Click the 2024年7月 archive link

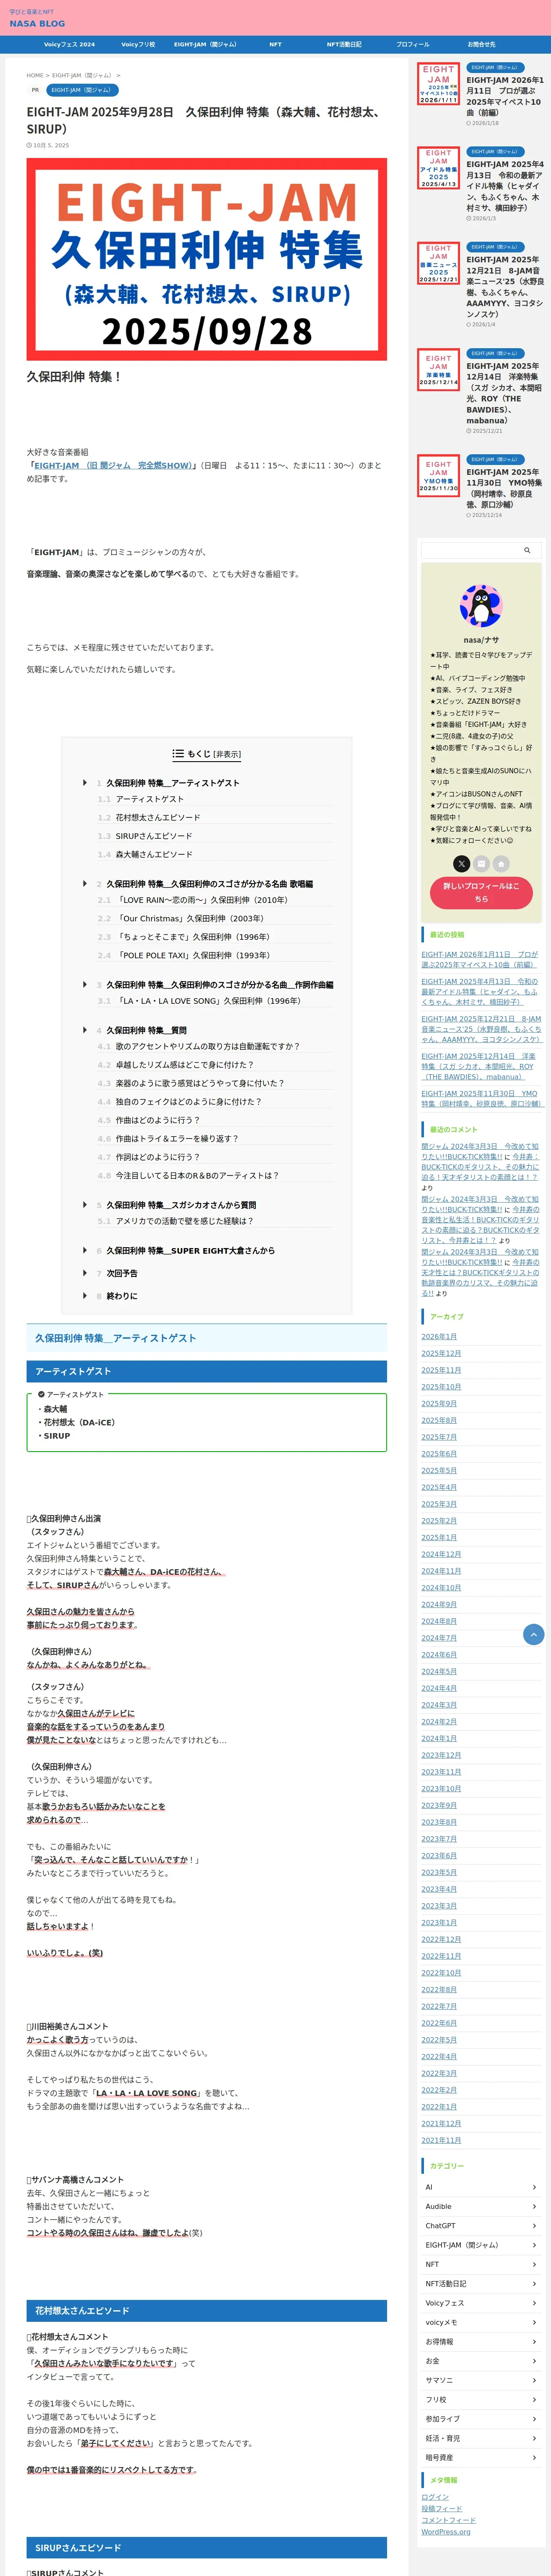tap(439, 1638)
